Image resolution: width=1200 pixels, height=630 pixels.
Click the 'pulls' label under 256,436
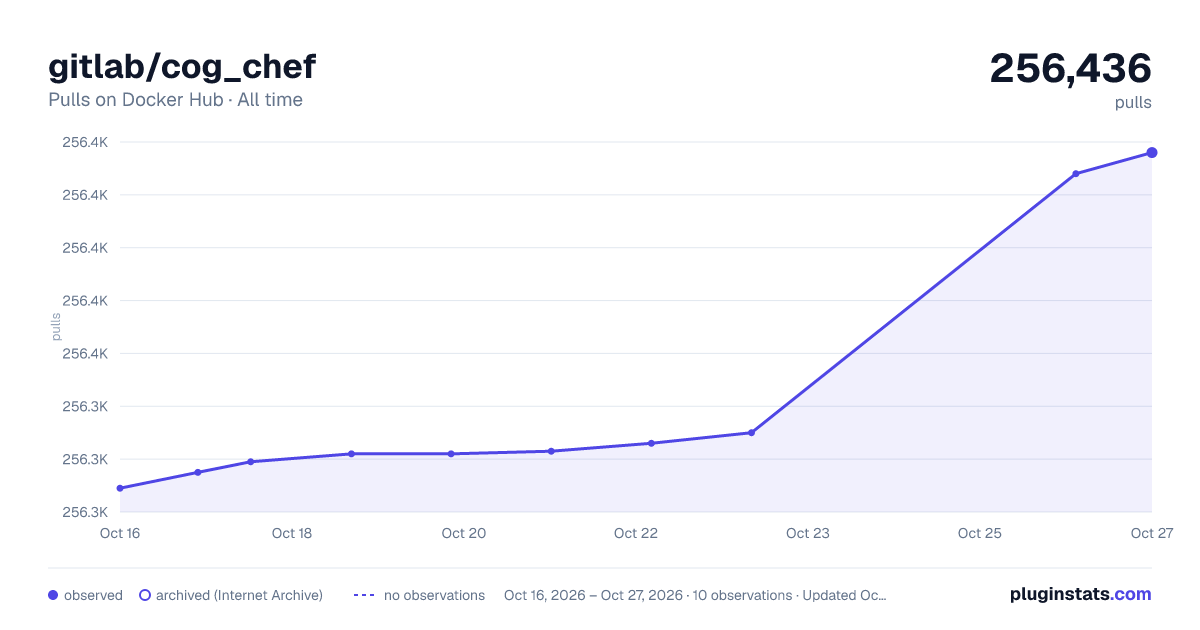1133,102
